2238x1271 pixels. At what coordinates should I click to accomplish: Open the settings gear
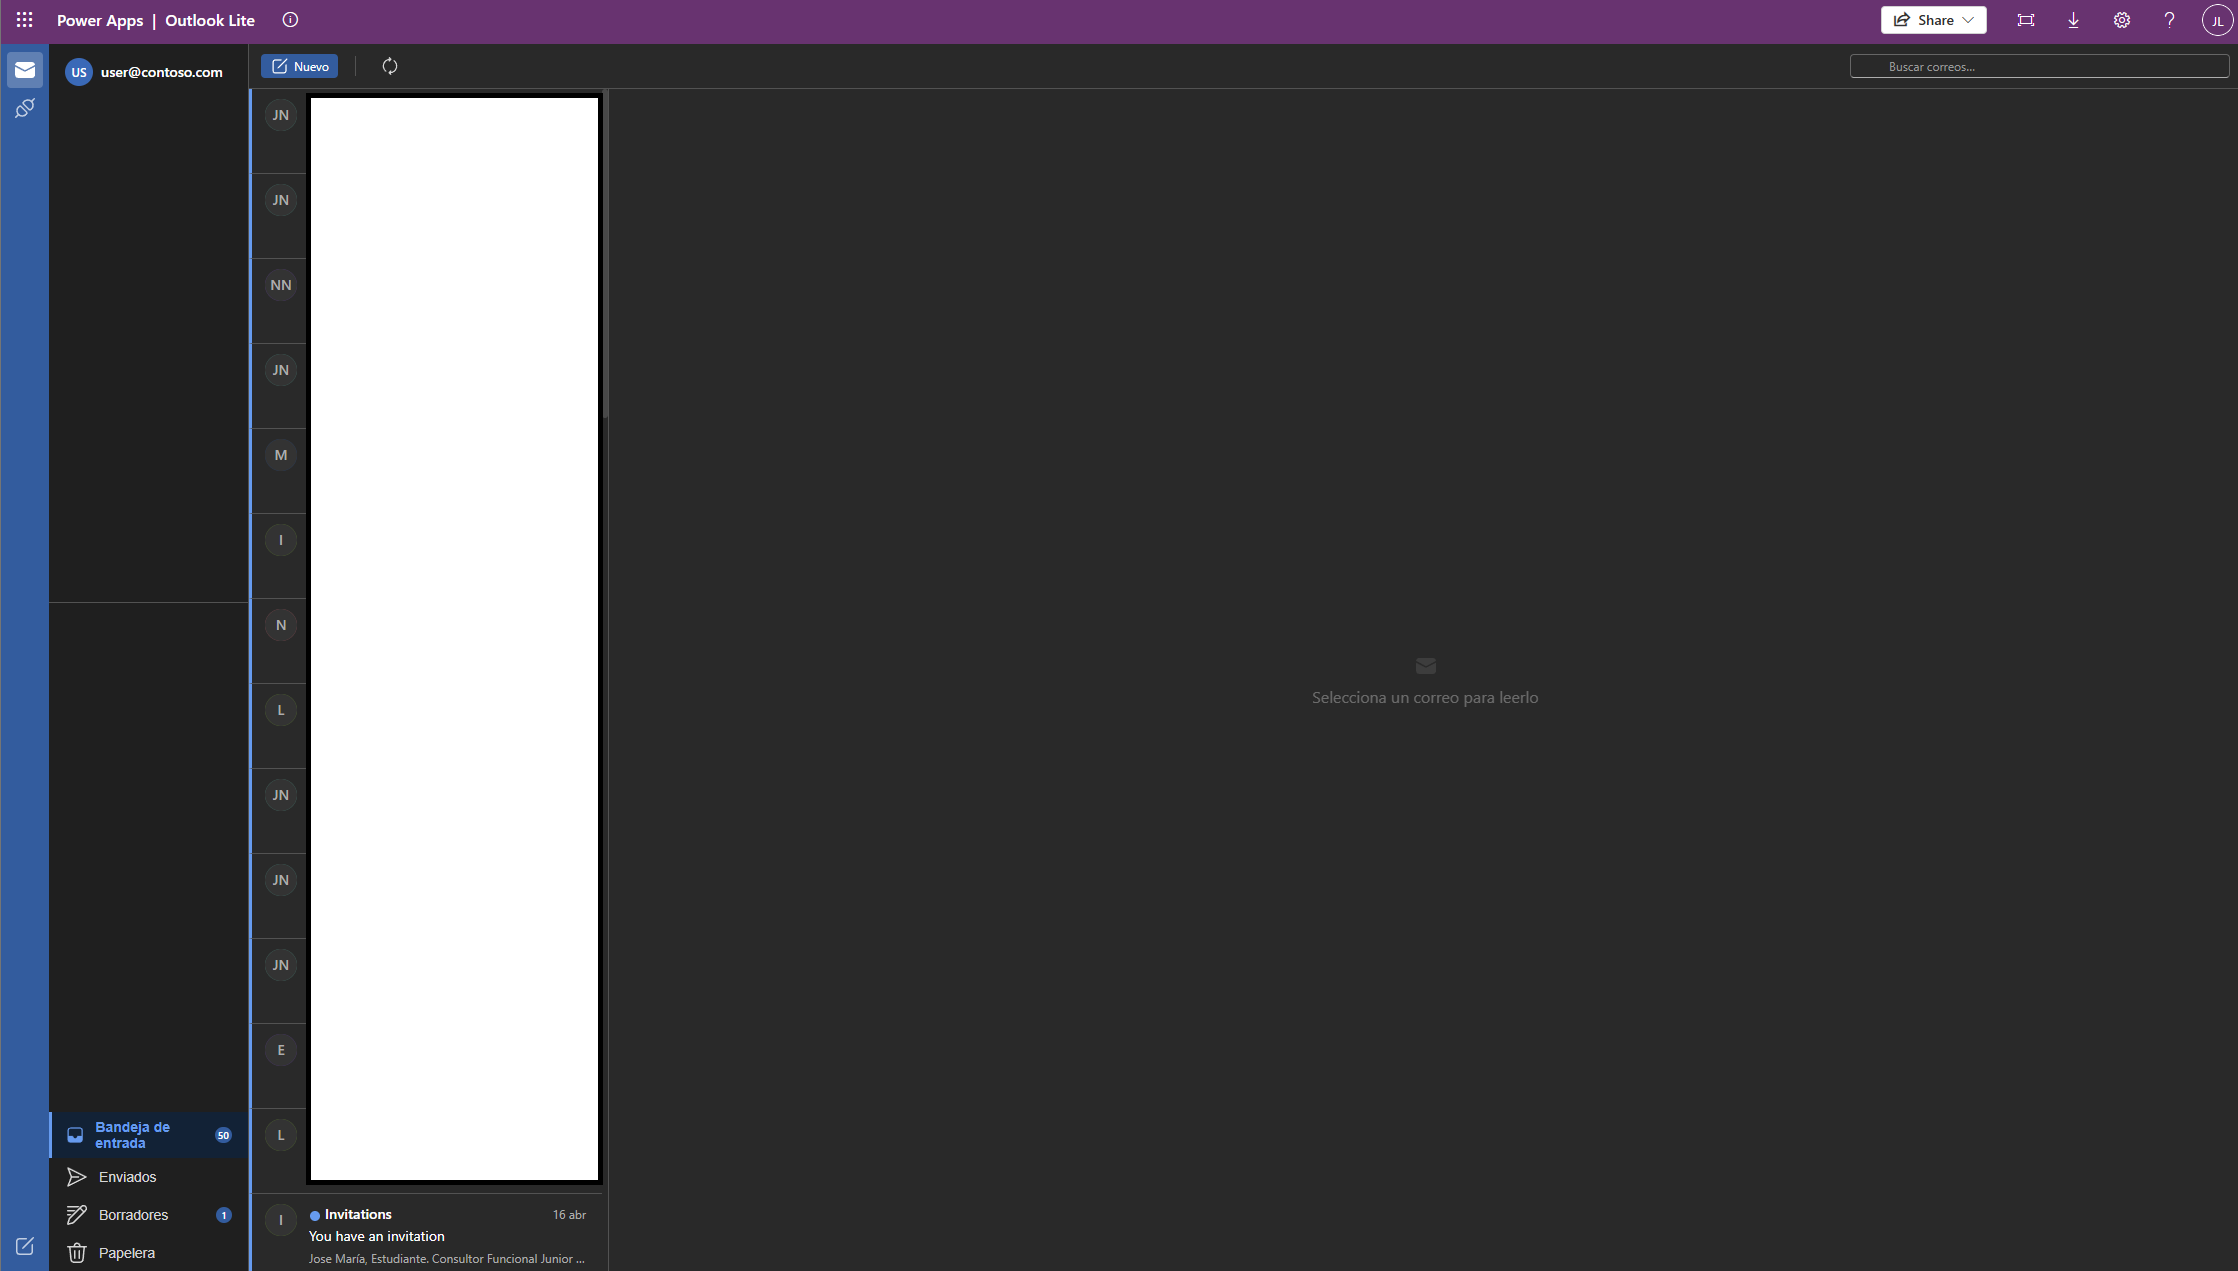point(2122,20)
